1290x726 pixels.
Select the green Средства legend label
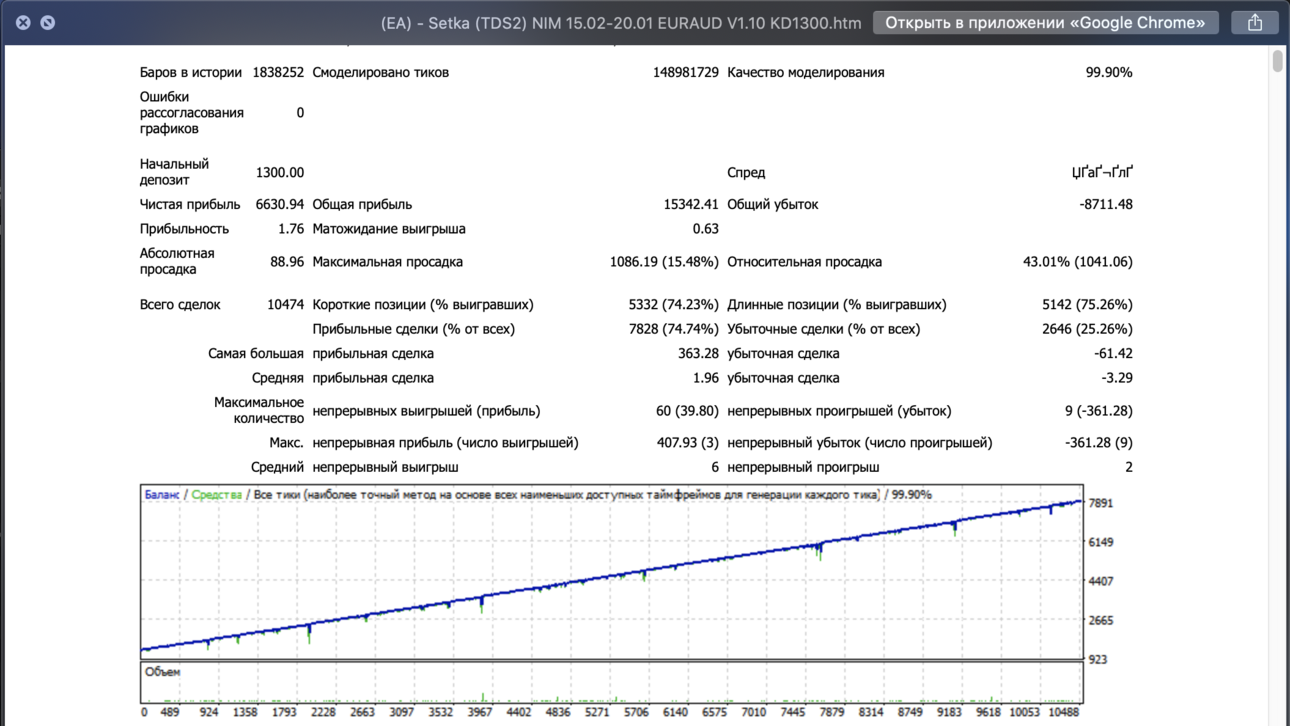tap(217, 495)
